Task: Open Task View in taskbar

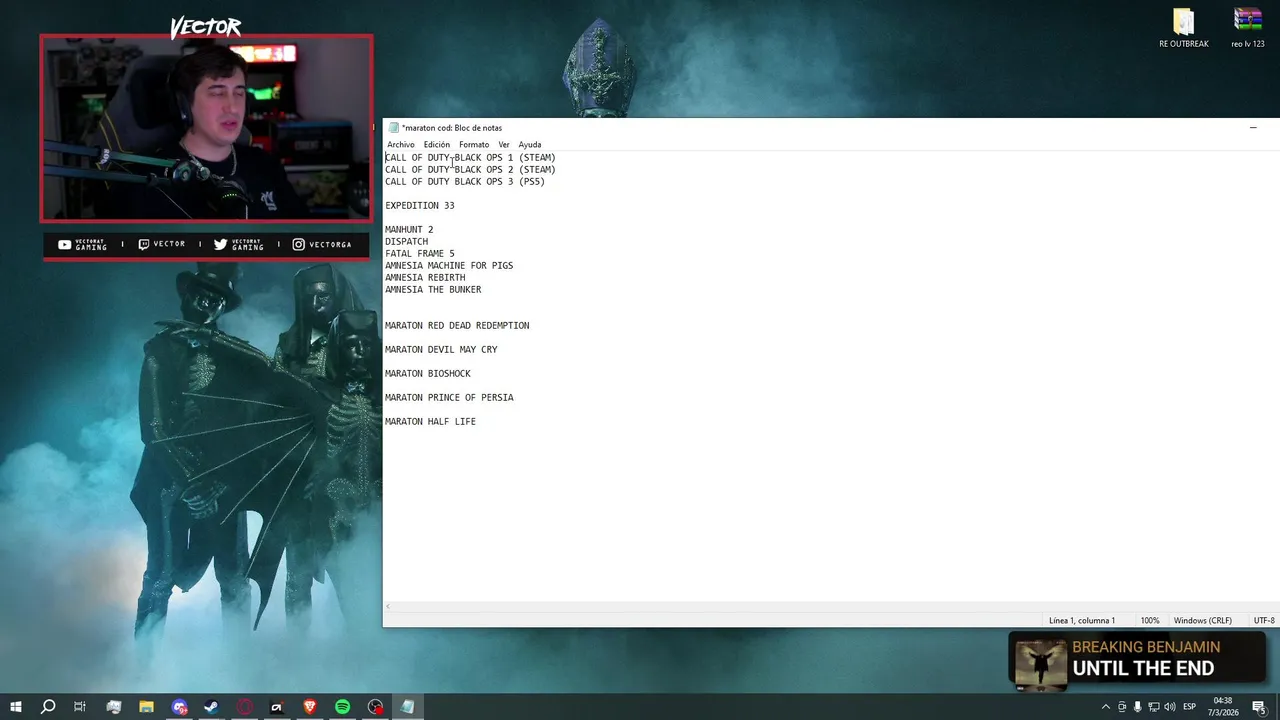Action: click(80, 707)
